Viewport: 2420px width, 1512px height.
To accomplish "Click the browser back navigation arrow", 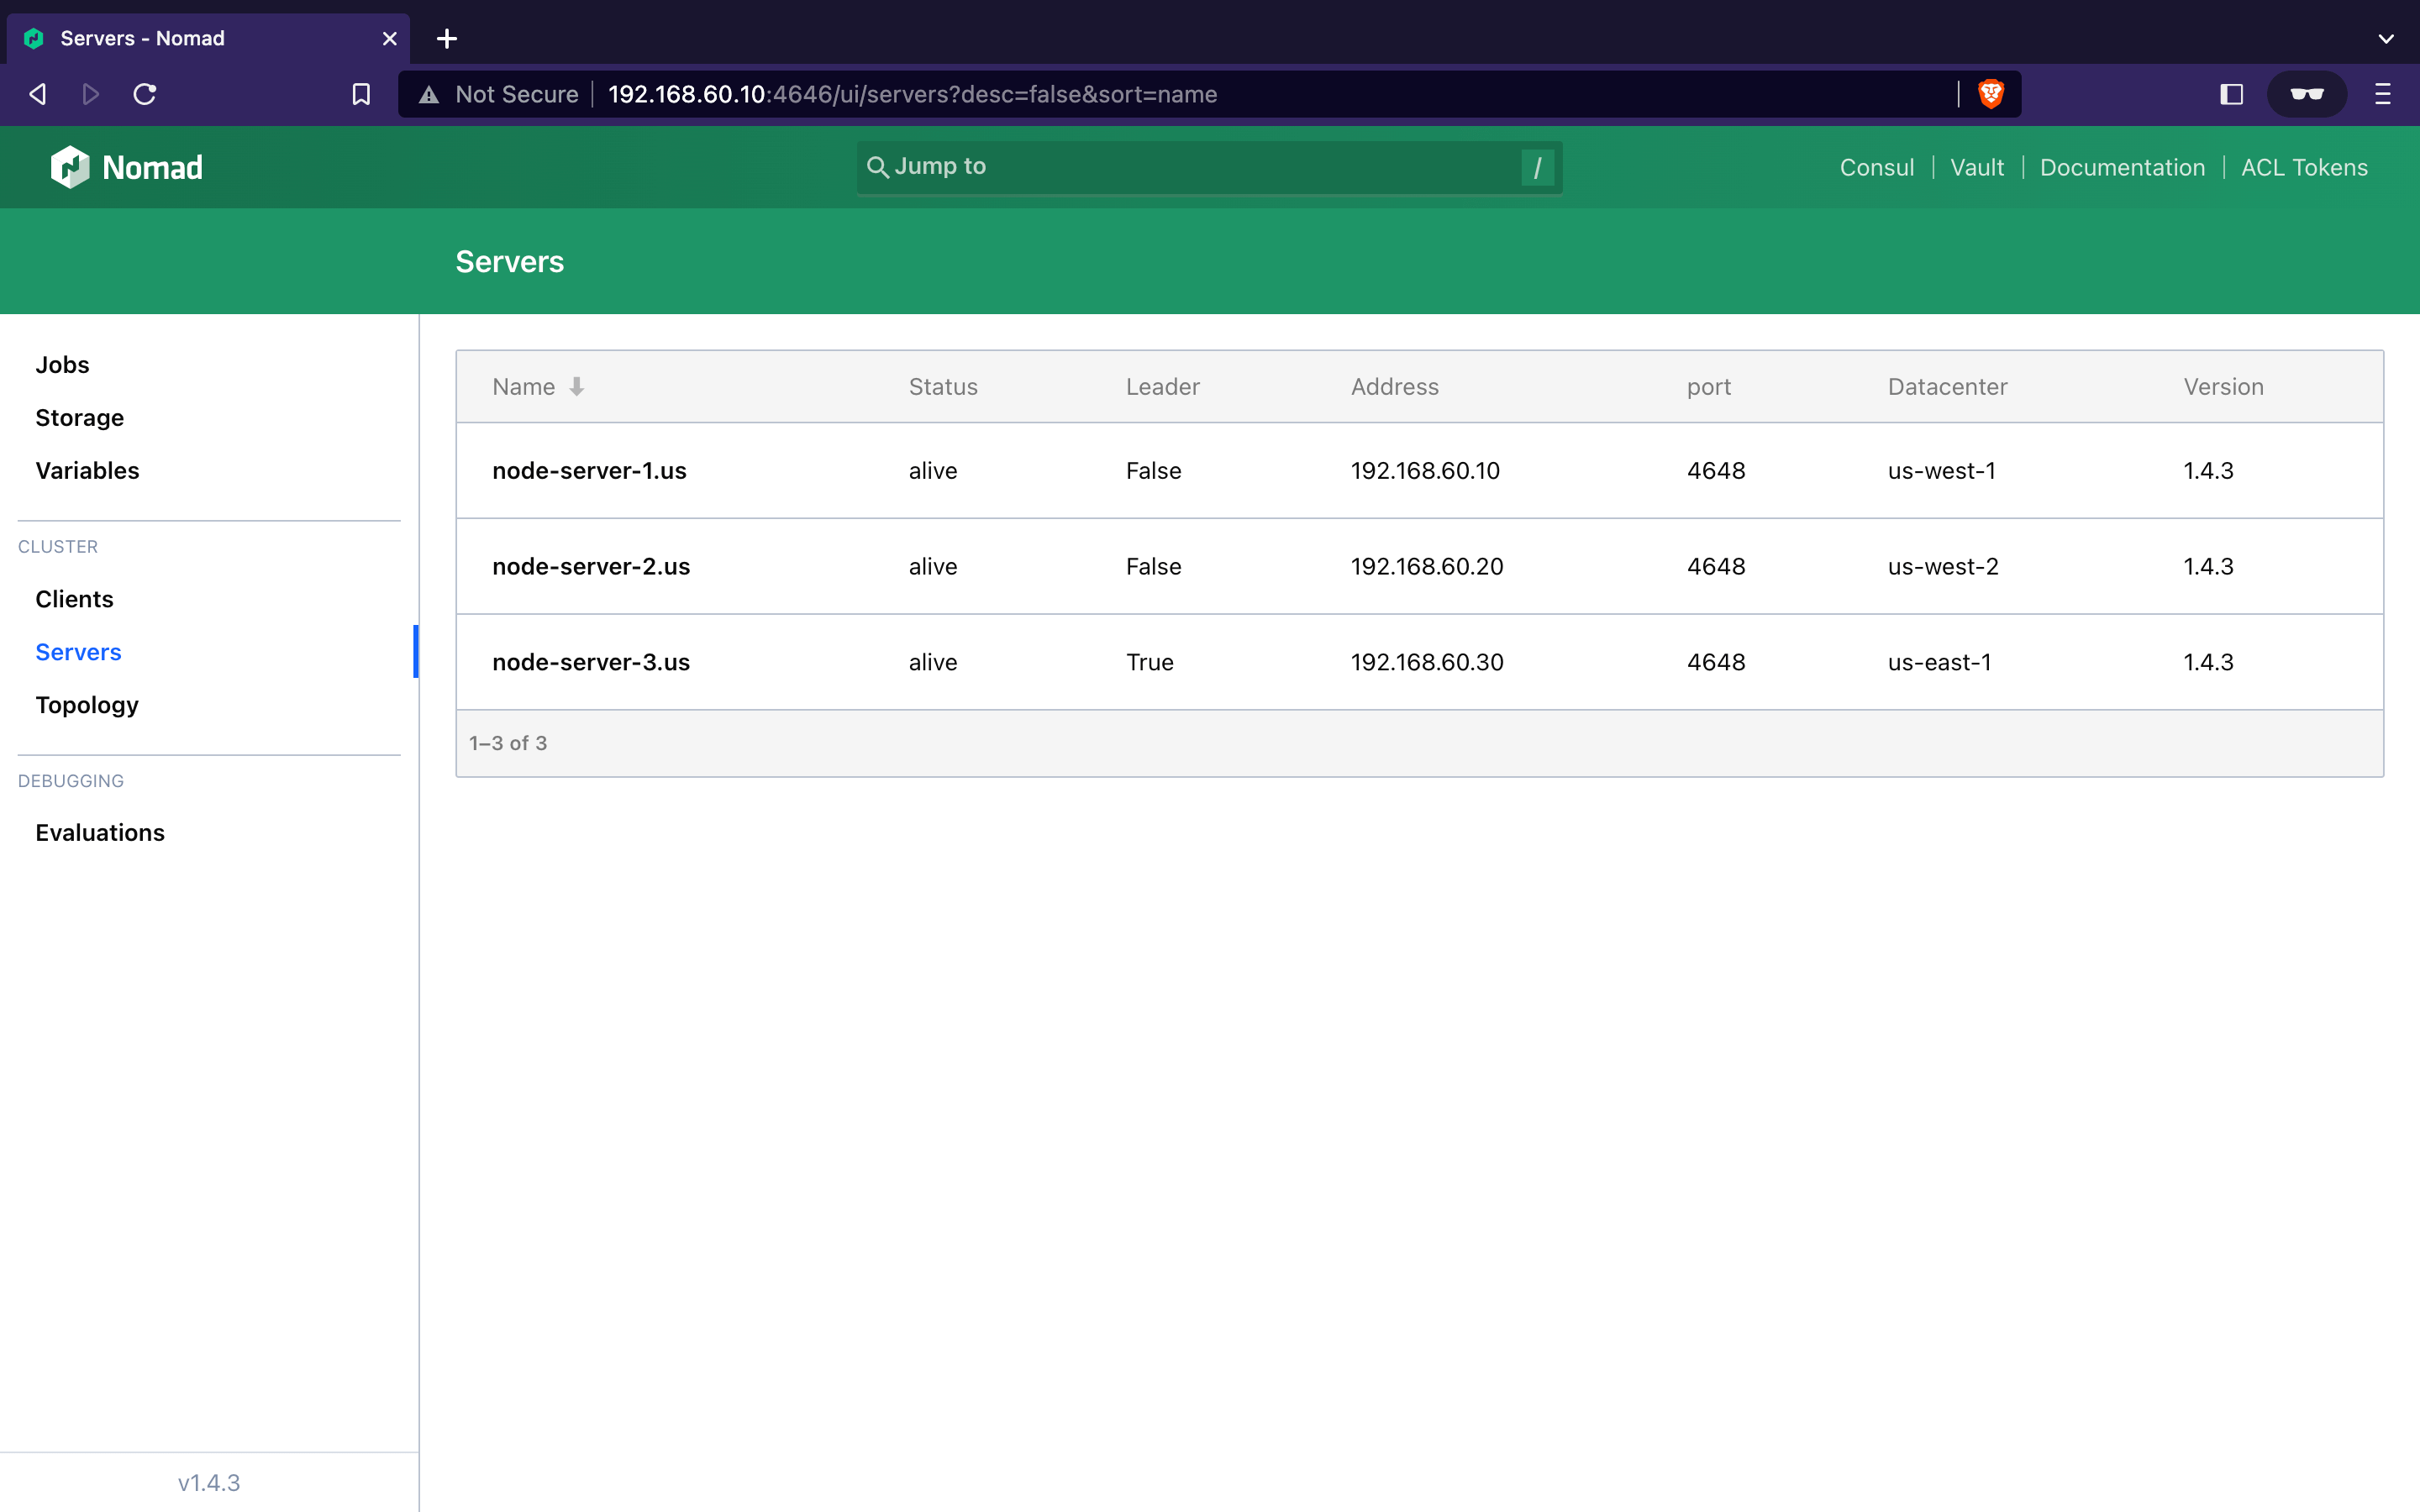I will click(x=39, y=94).
